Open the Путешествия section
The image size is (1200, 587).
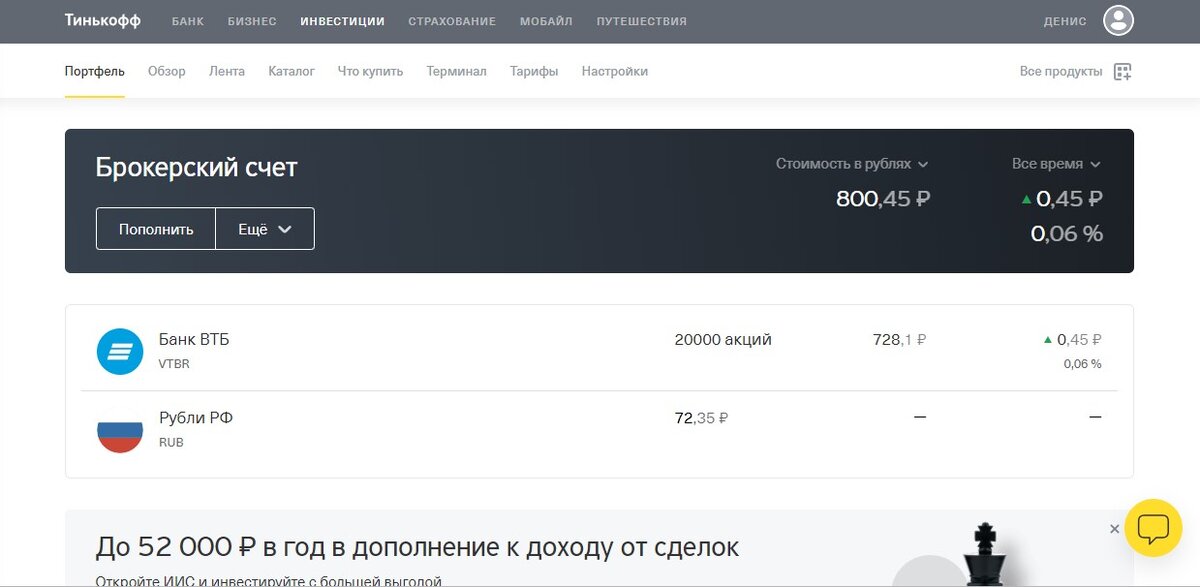(641, 21)
